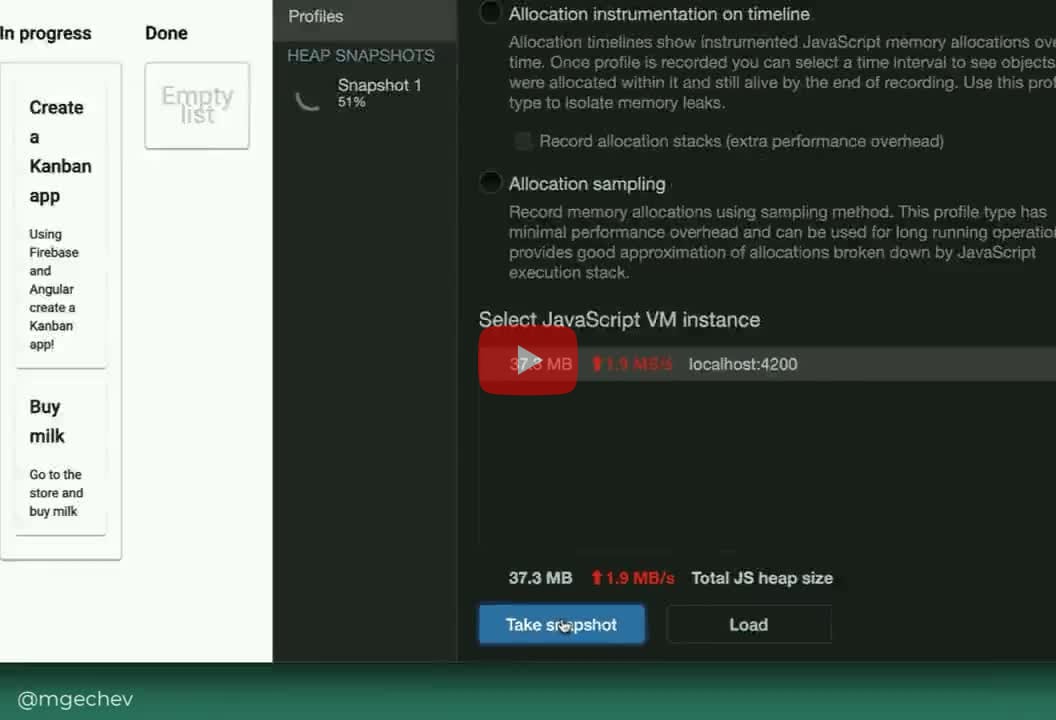Click the Done column heading
The image size is (1056, 720).
(x=166, y=33)
